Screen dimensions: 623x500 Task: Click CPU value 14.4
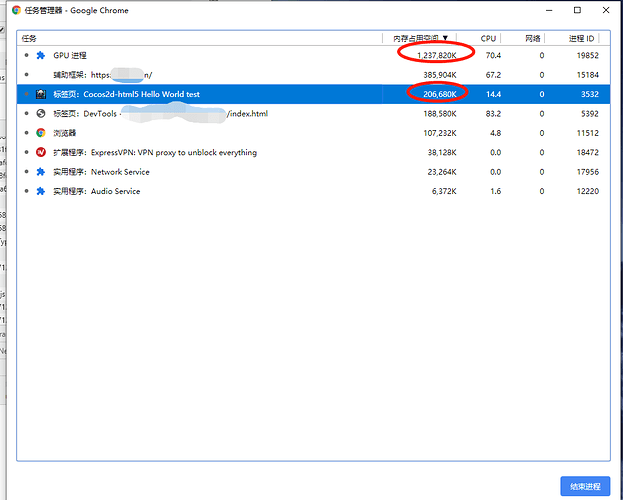(493, 94)
